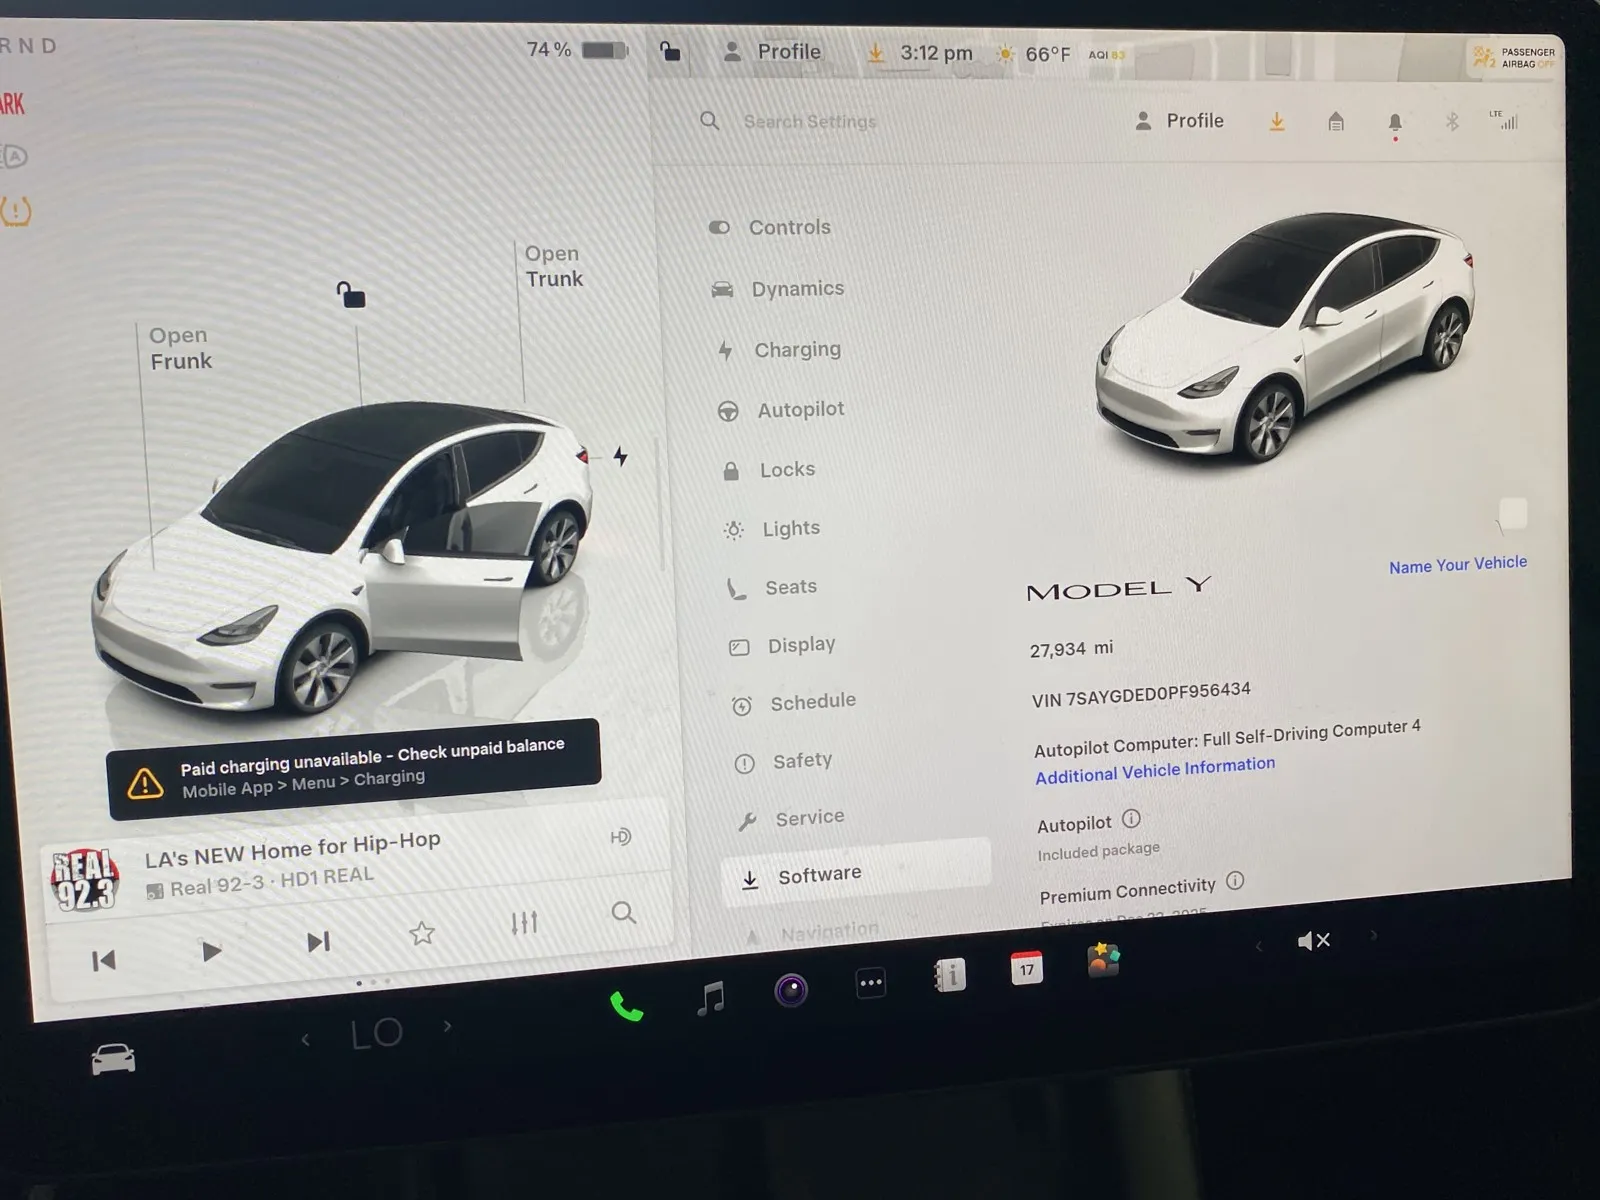1600x1200 pixels.
Task: Open Bluetooth settings icon
Action: (x=1452, y=122)
